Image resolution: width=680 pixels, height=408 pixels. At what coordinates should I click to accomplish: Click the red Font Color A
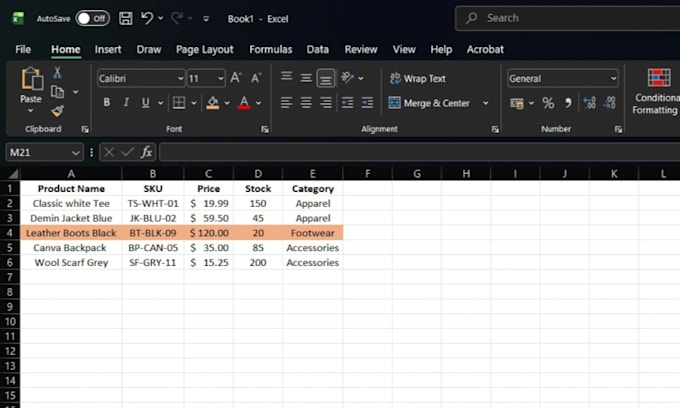click(244, 103)
